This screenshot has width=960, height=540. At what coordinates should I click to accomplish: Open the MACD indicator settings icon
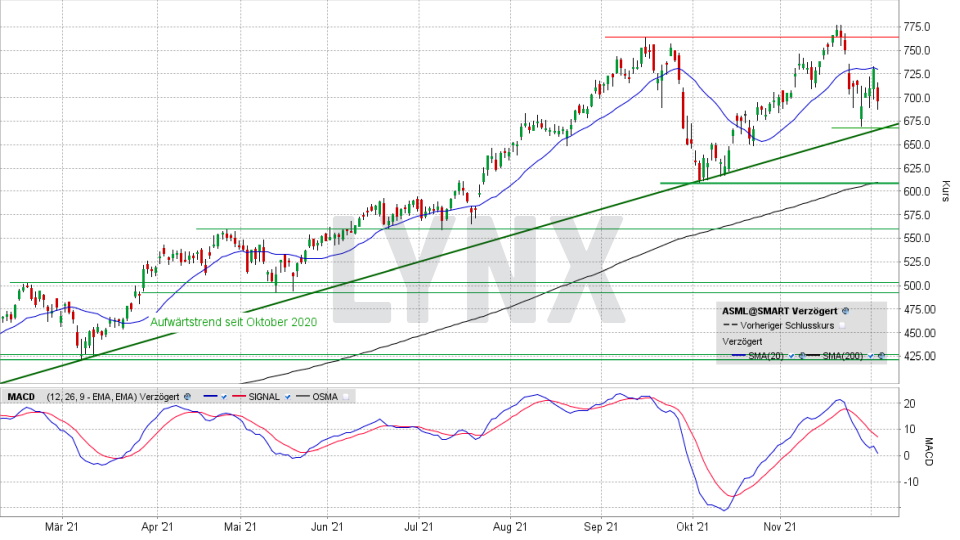coord(187,396)
